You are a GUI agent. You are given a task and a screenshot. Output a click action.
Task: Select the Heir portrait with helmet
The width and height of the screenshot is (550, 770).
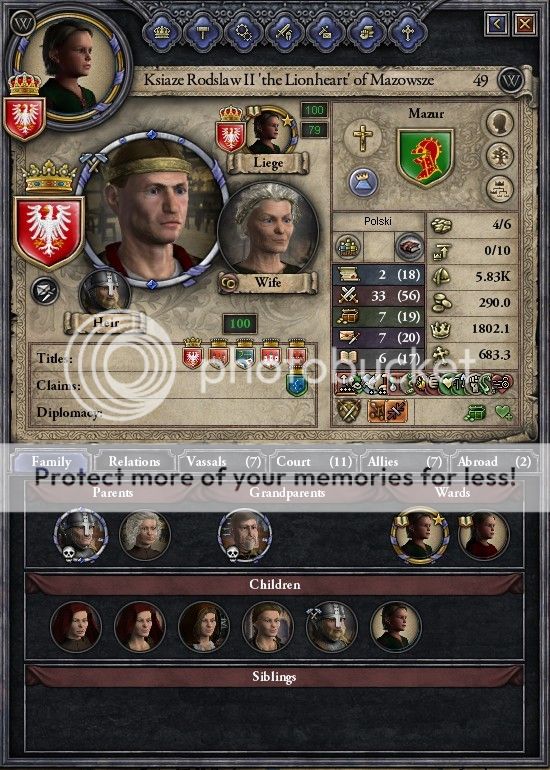(105, 293)
